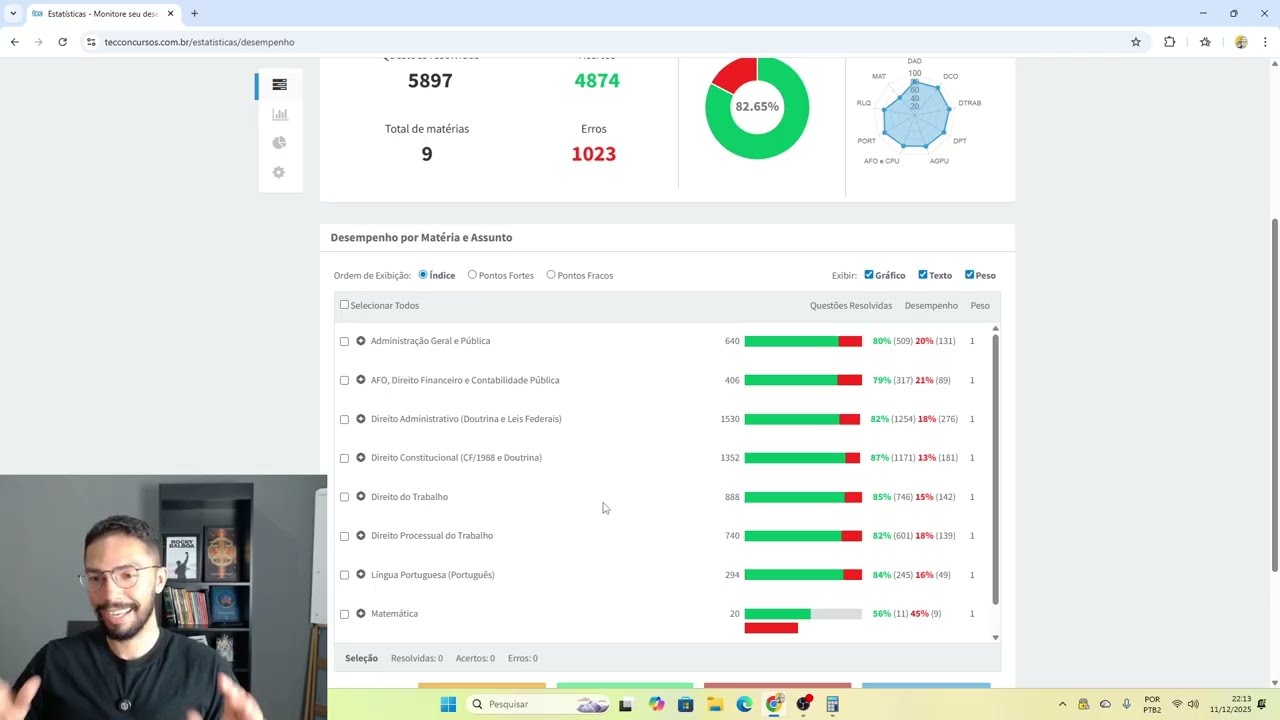Click the 82.65% donut chart
The width and height of the screenshot is (1280, 720).
click(x=757, y=106)
